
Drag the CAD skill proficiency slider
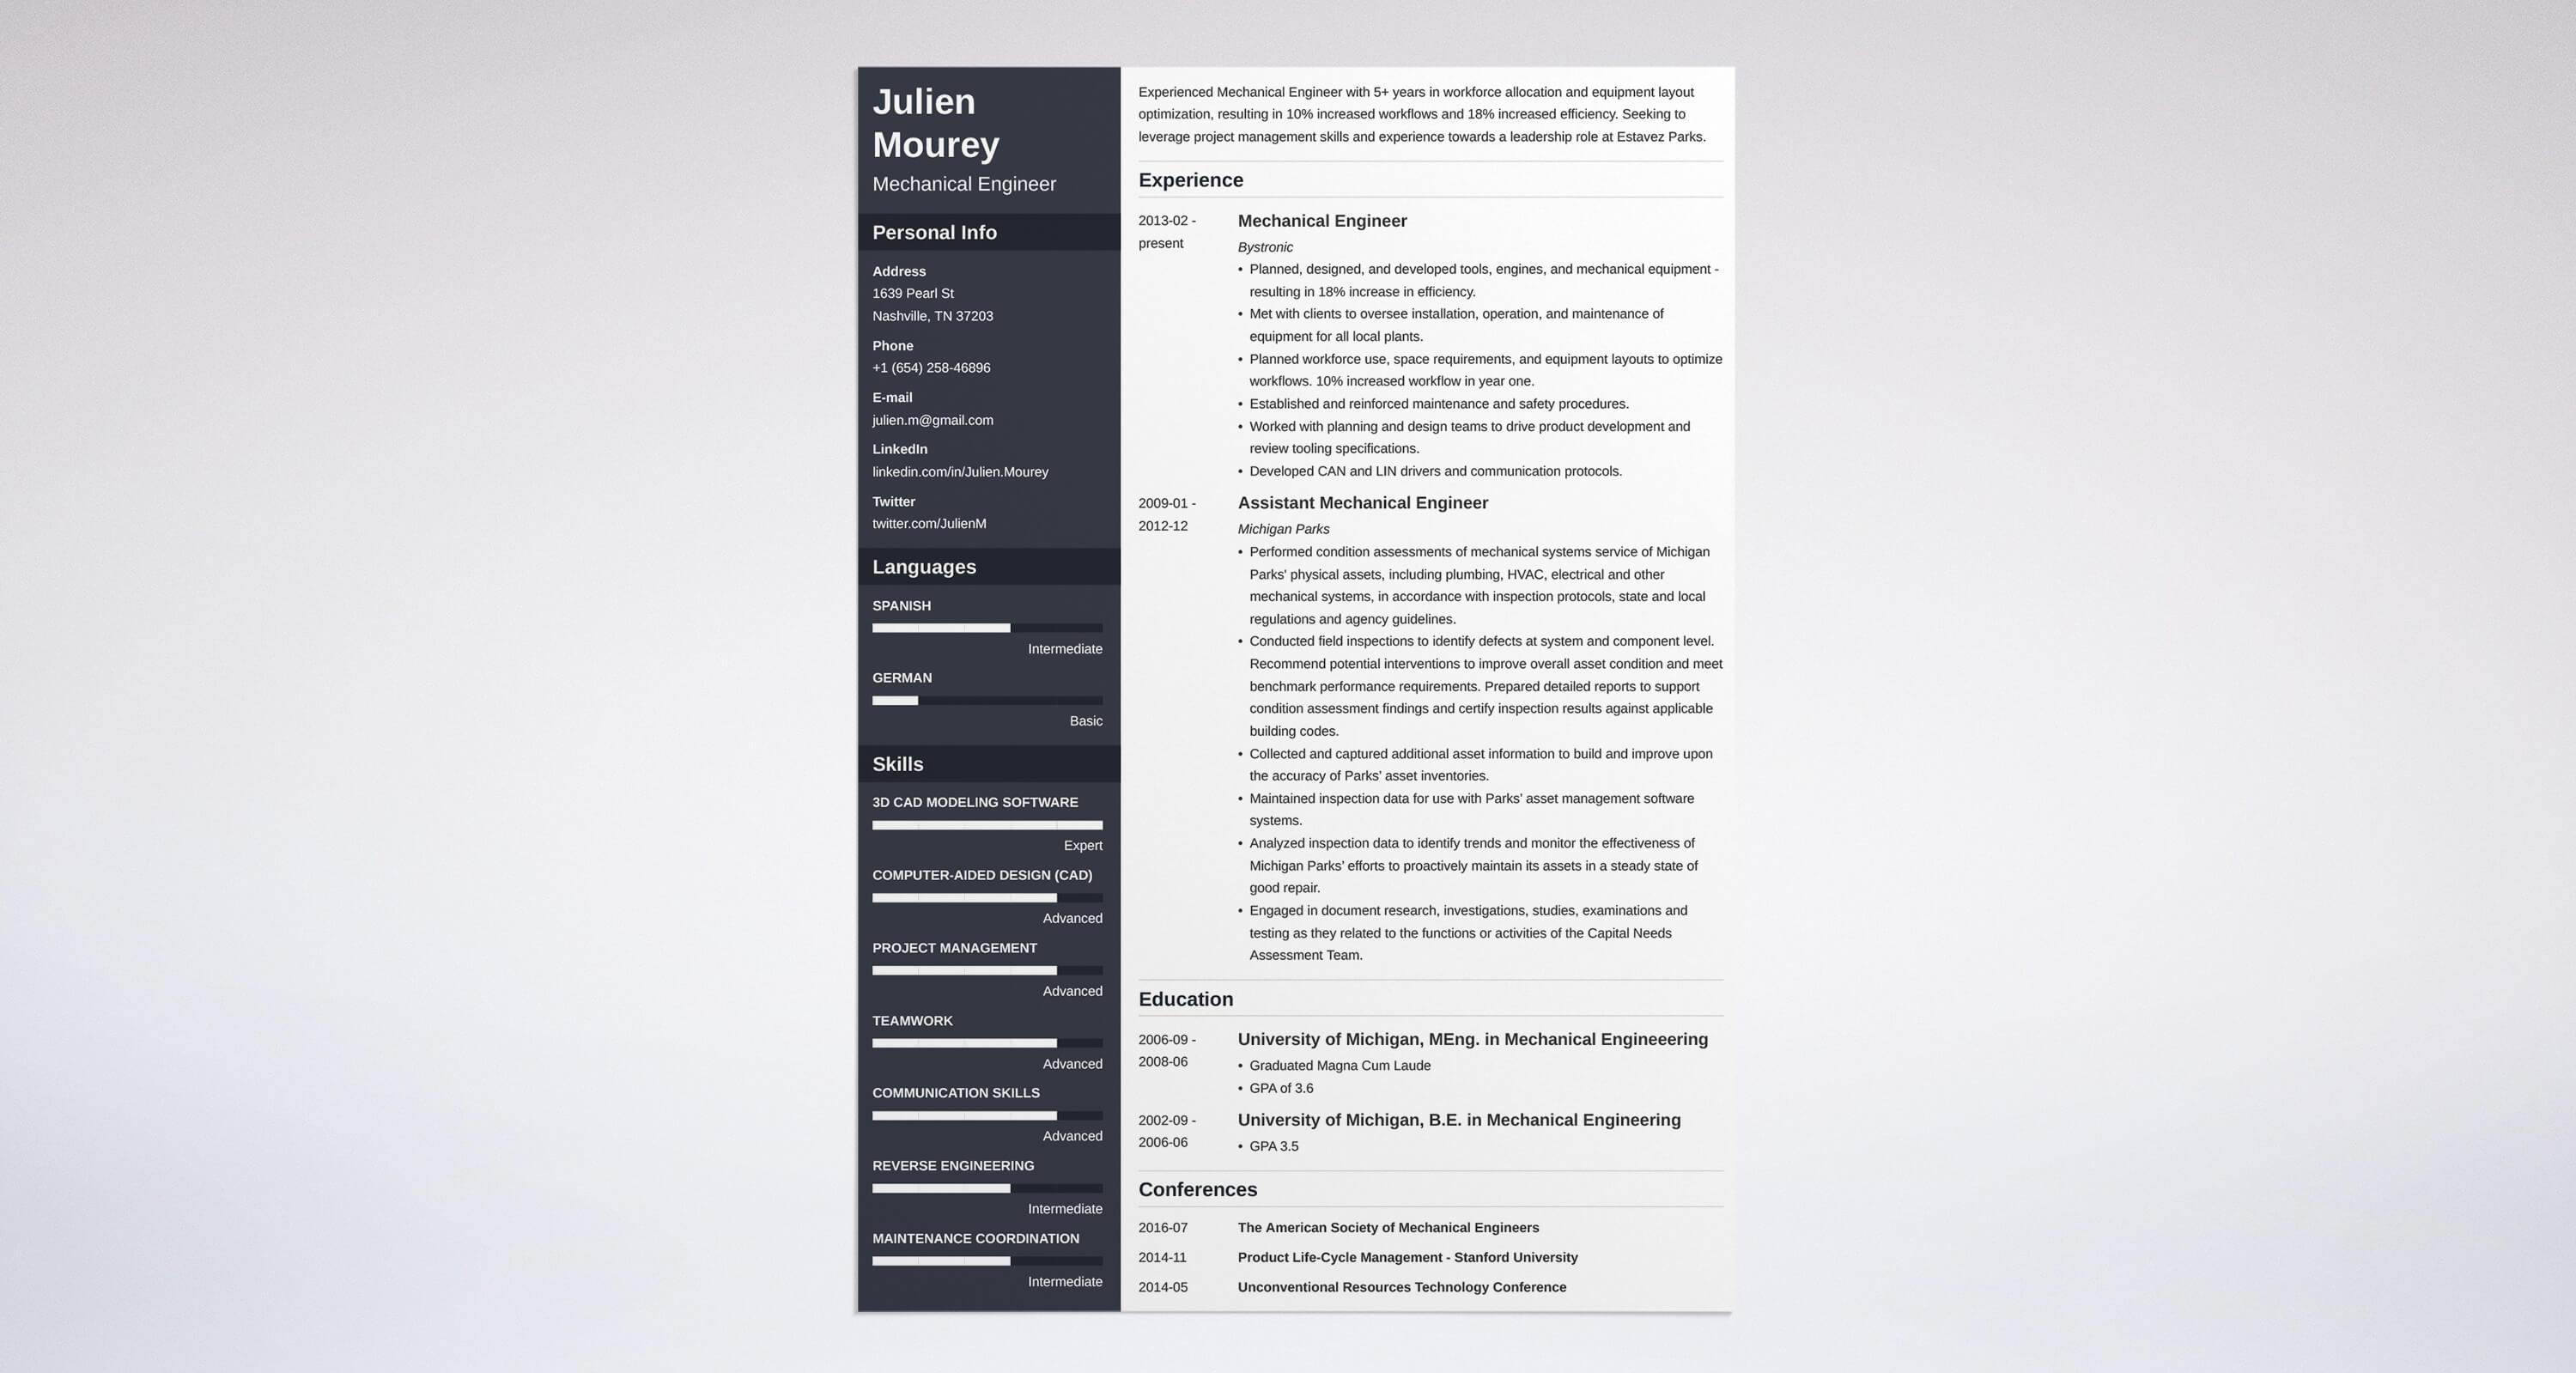[x=1056, y=898]
